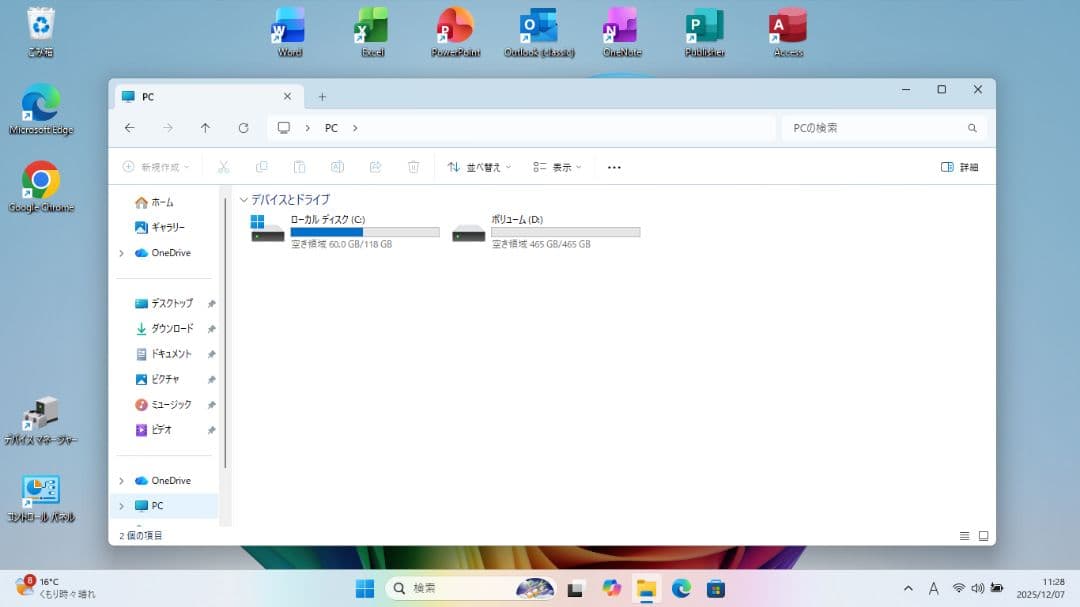The width and height of the screenshot is (1080, 607).
Task: Open the 並べ替え sort dropdown
Action: click(480, 167)
